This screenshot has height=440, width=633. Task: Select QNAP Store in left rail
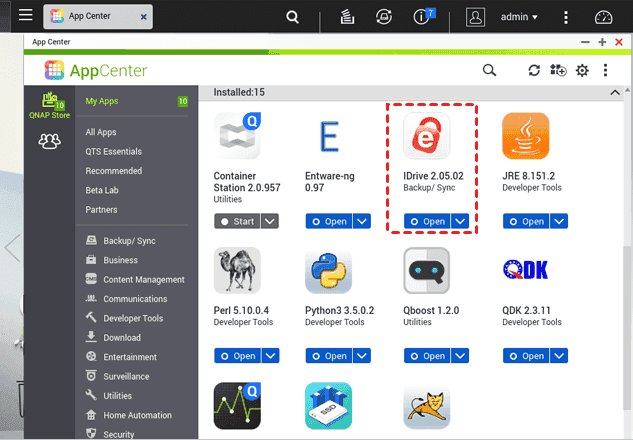point(49,105)
